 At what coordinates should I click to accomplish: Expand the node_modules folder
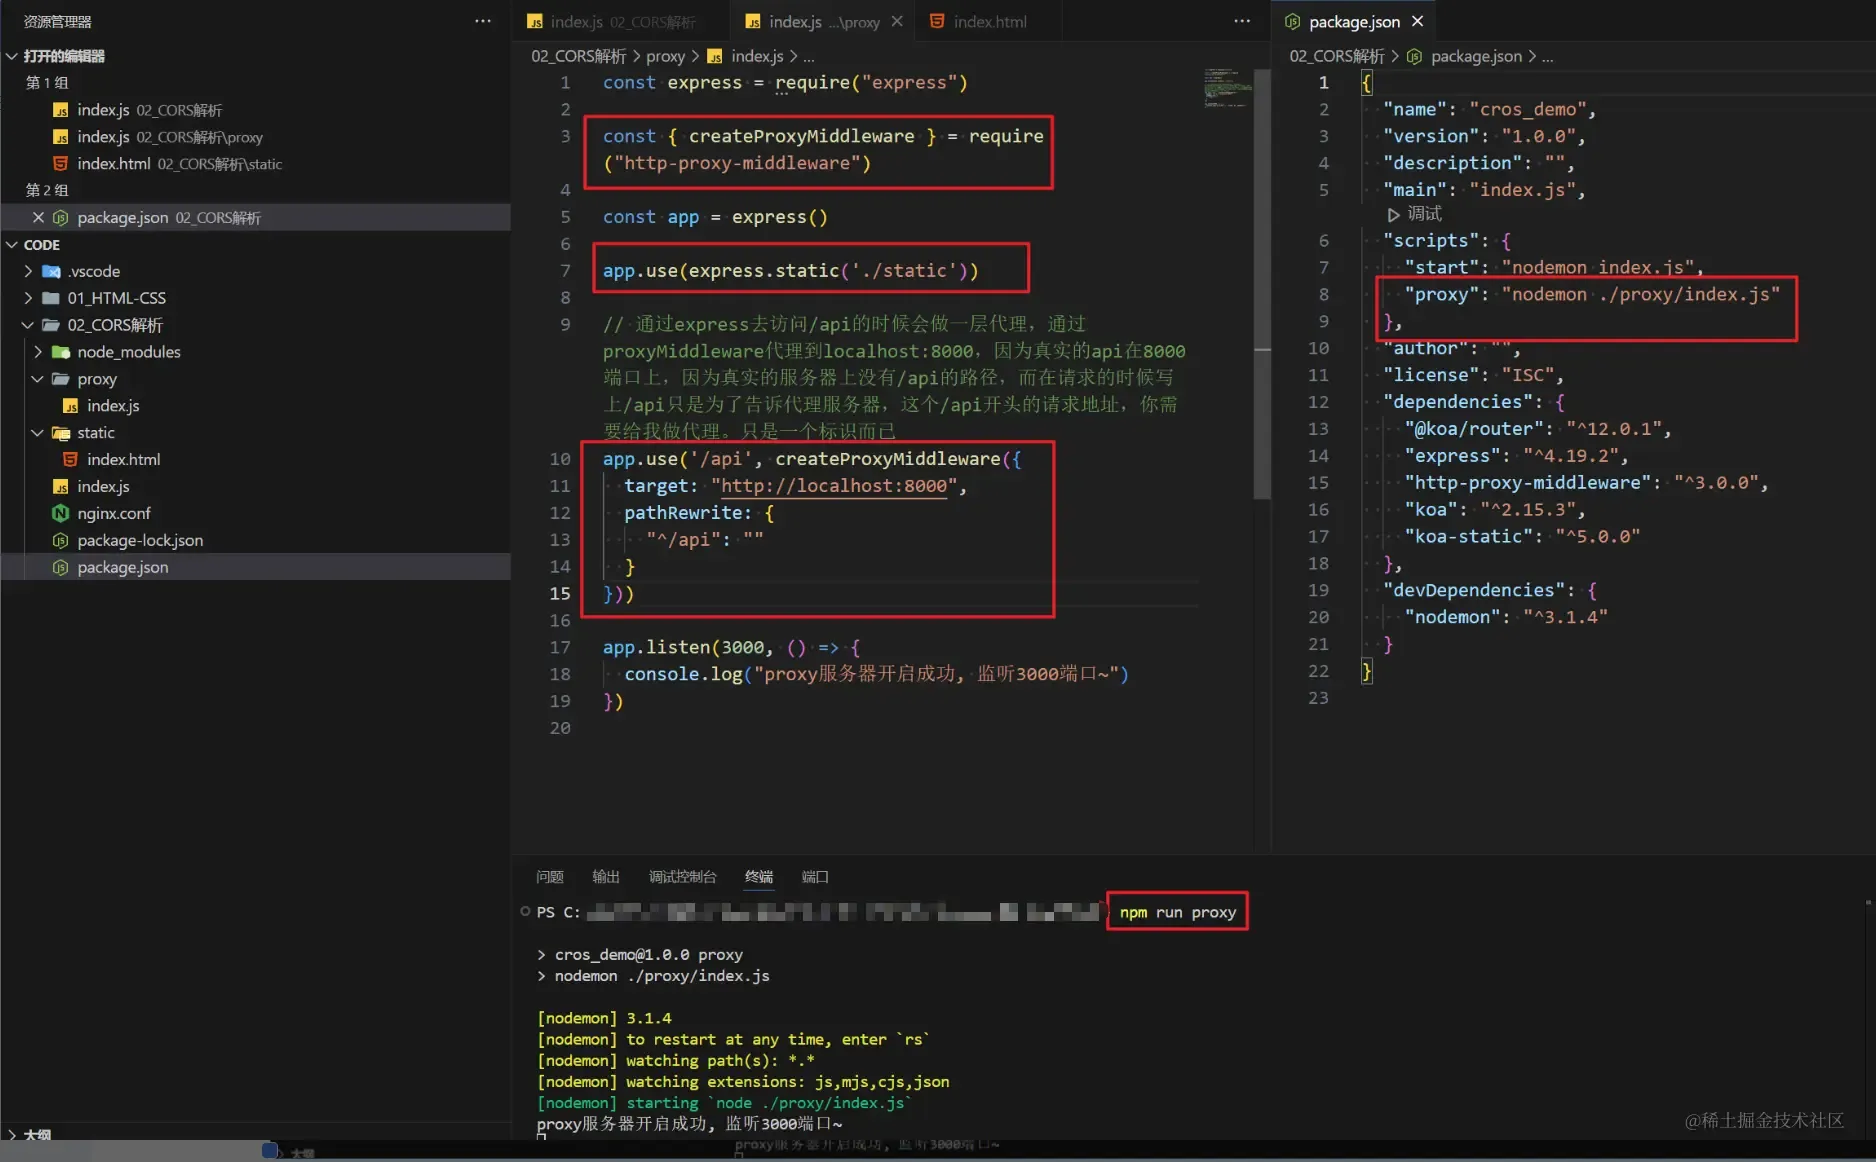pyautogui.click(x=38, y=352)
